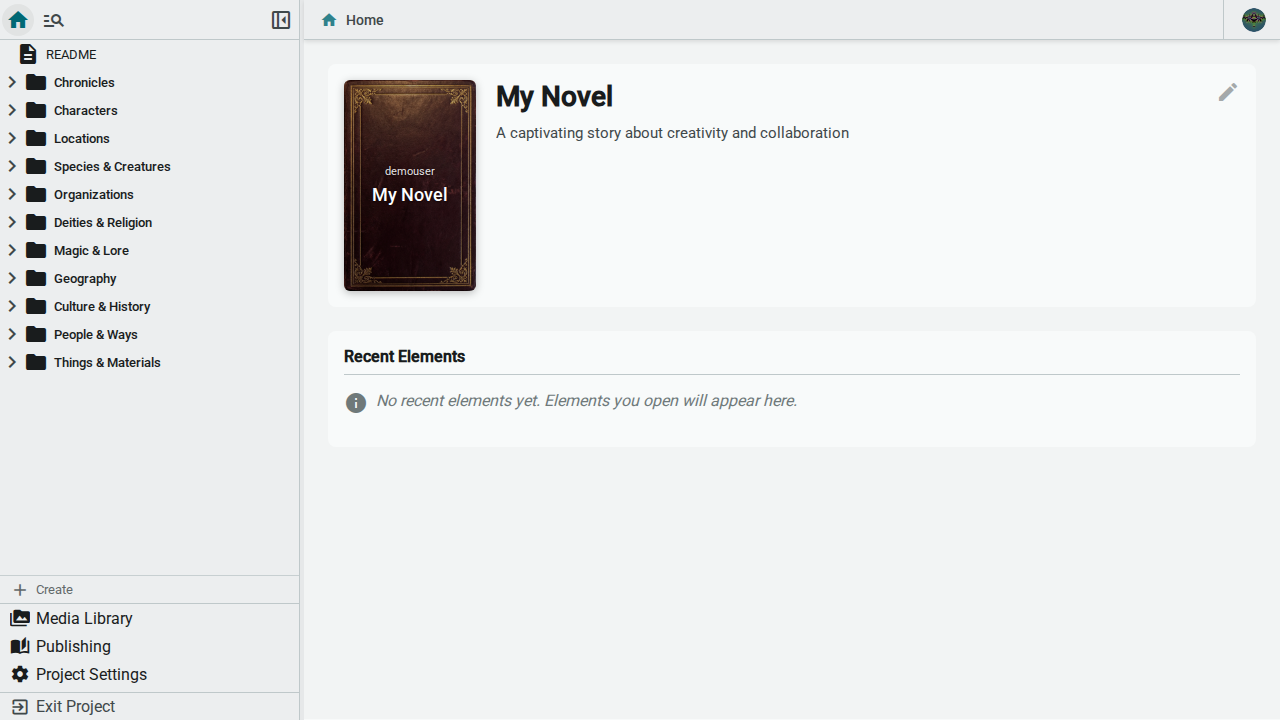This screenshot has width=1280, height=720.
Task: Click the Project Settings gear icon
Action: 20,674
